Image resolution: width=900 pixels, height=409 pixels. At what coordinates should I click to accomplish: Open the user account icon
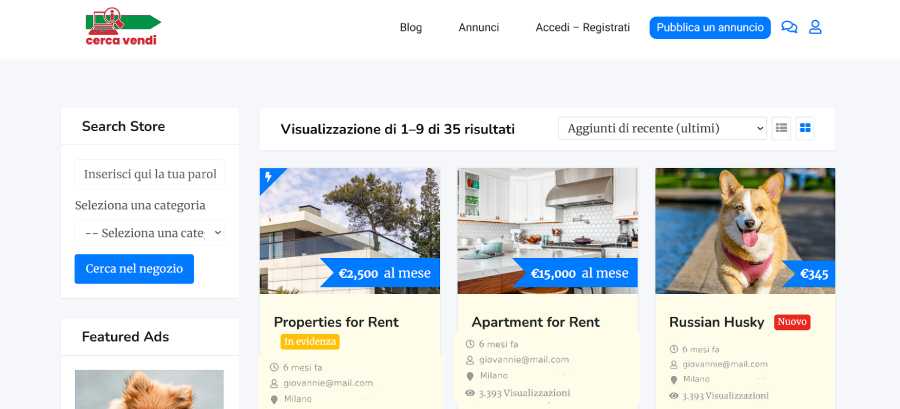pyautogui.click(x=815, y=27)
